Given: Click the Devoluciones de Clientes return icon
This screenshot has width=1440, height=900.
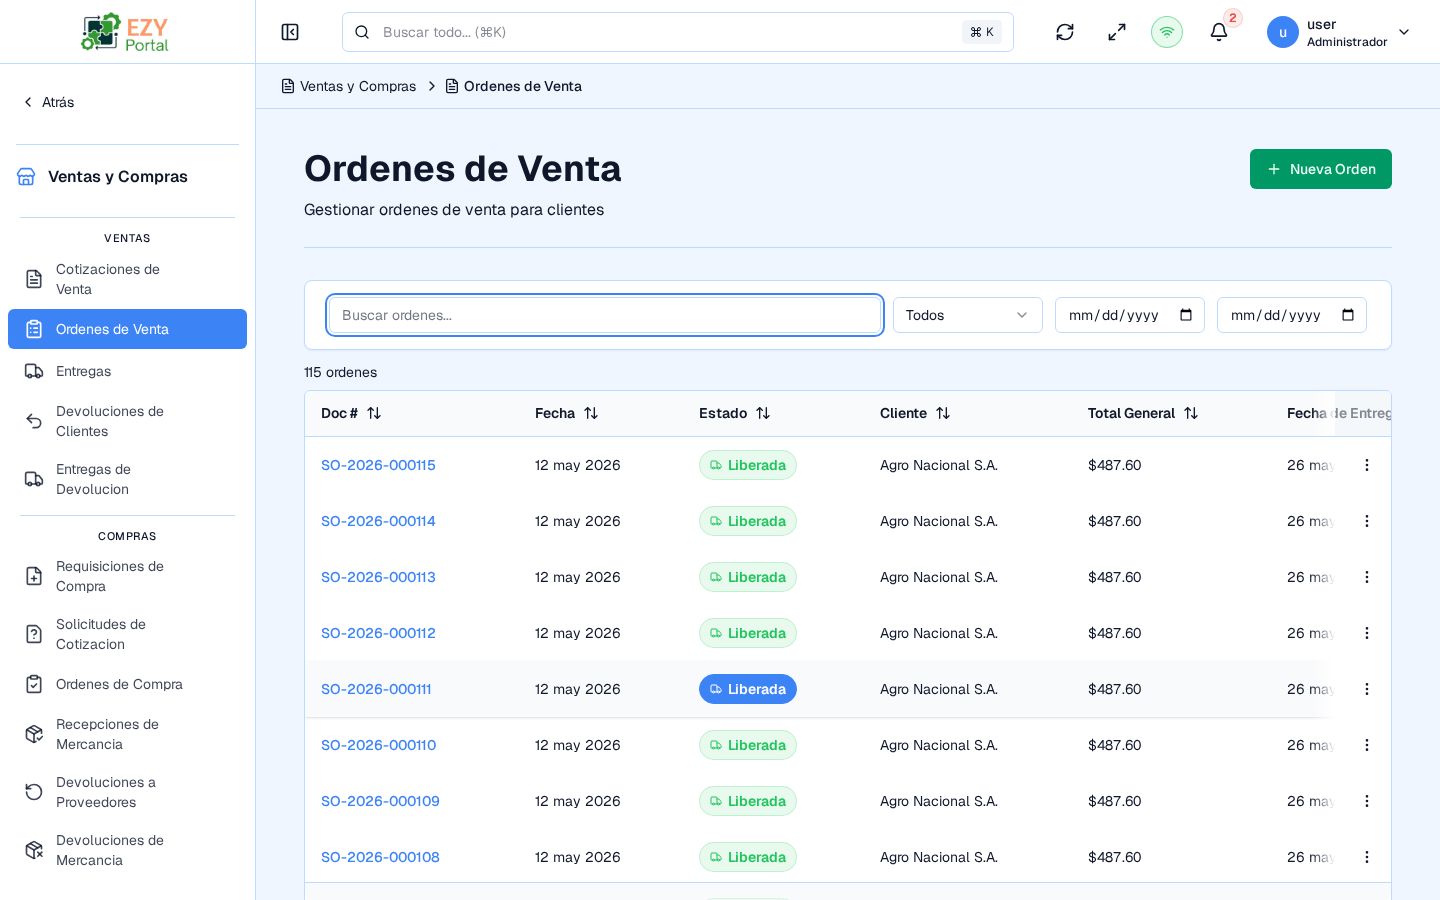Looking at the screenshot, I should (x=34, y=421).
